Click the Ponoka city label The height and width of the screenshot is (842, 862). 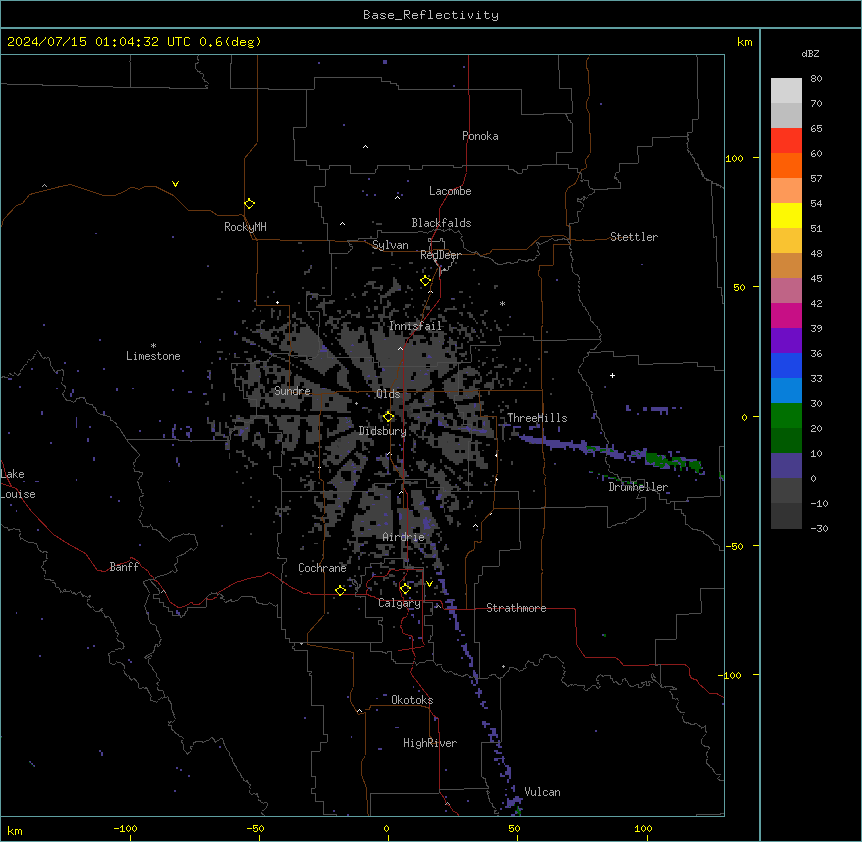(480, 136)
